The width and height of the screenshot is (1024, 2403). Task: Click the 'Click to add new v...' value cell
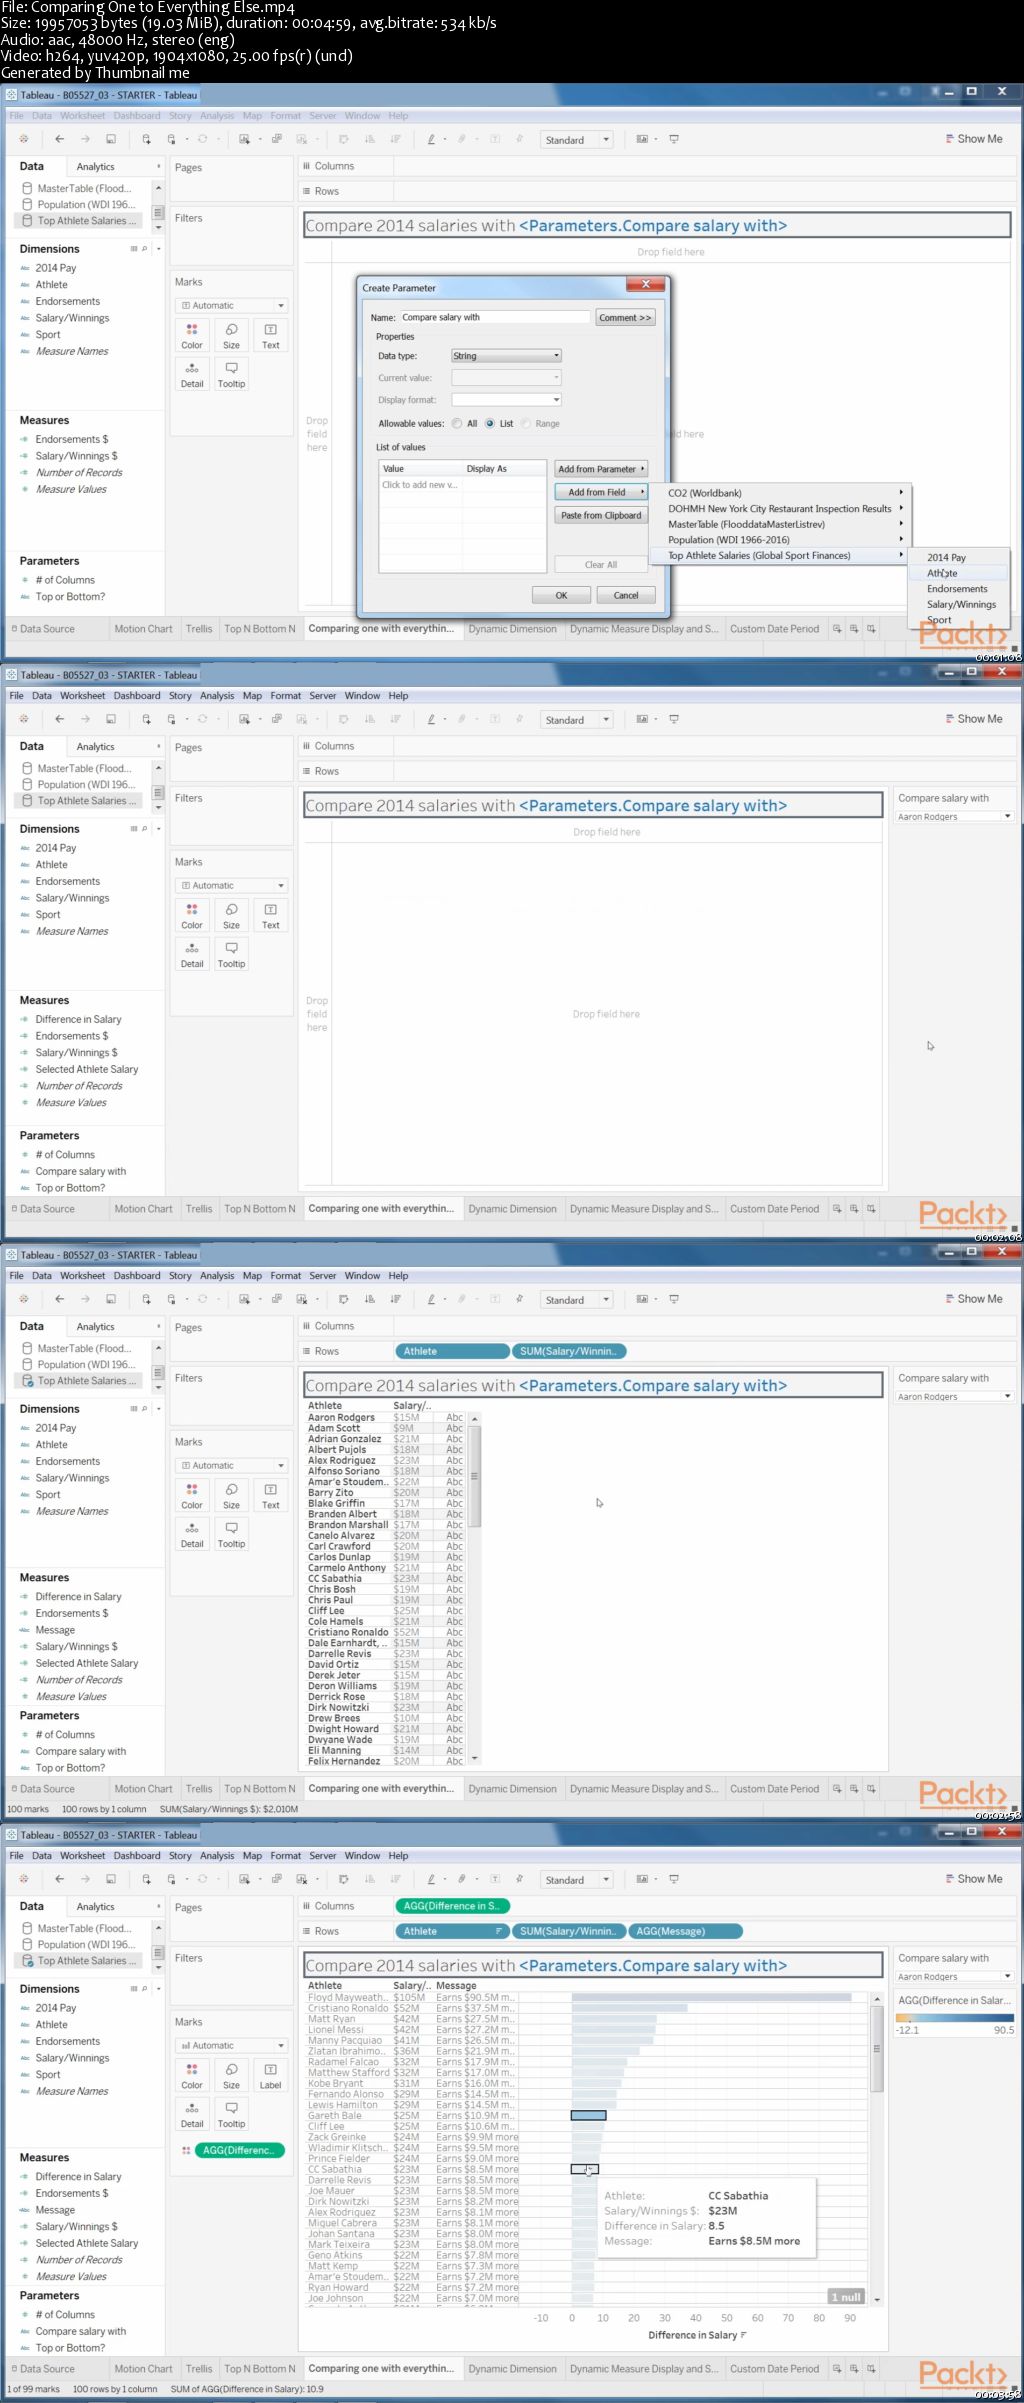420,484
